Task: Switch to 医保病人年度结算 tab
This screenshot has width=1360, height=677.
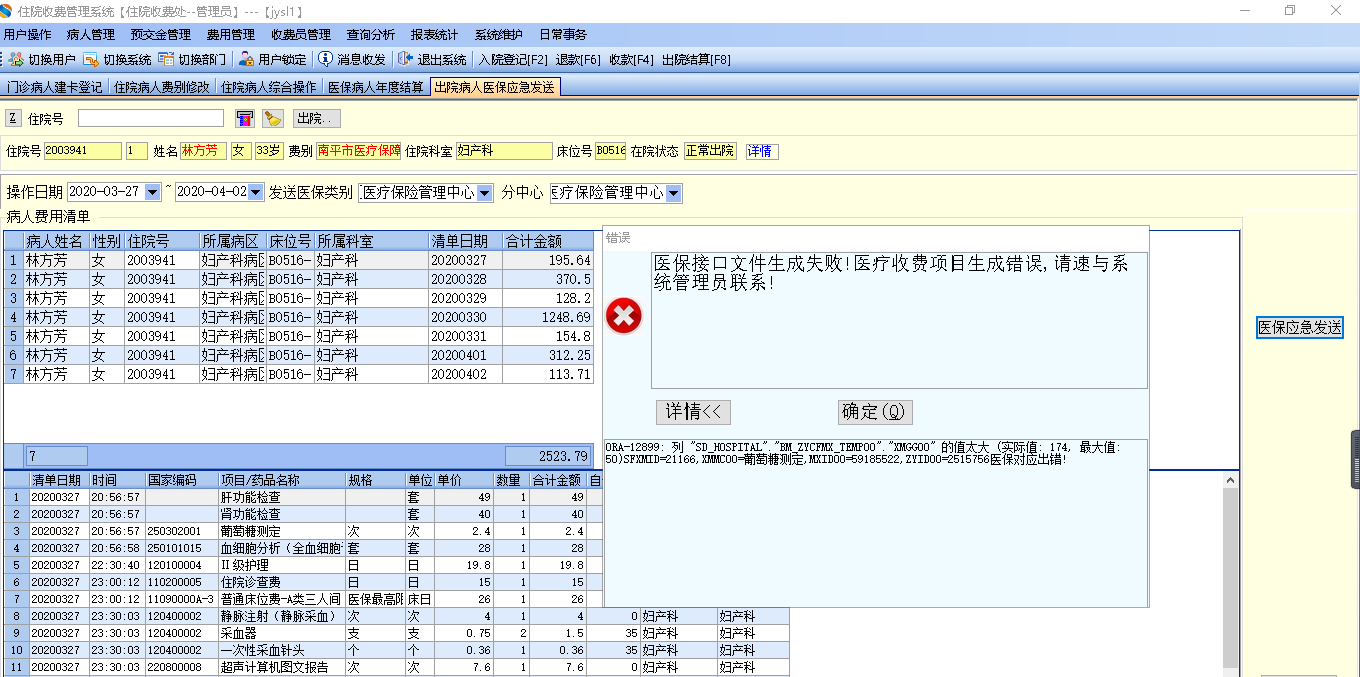Action: point(376,87)
